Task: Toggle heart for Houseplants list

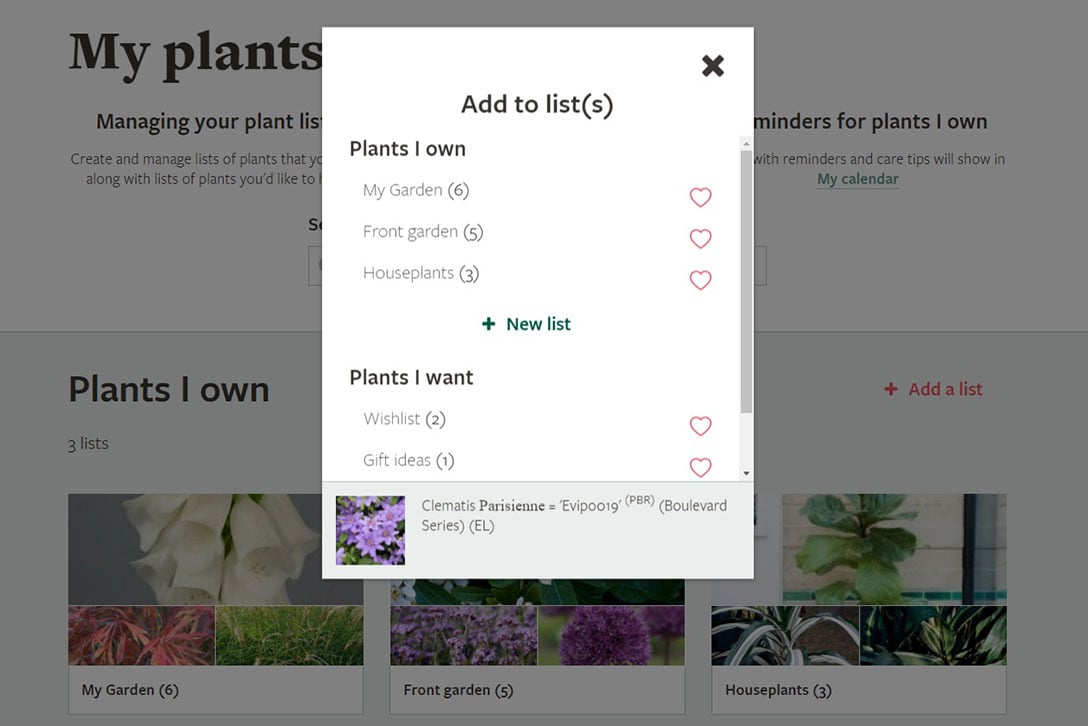Action: pyautogui.click(x=700, y=280)
